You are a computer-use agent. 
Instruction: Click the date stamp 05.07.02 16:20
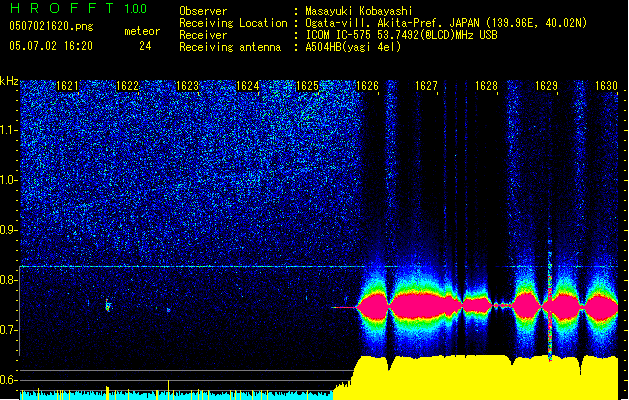(51, 45)
